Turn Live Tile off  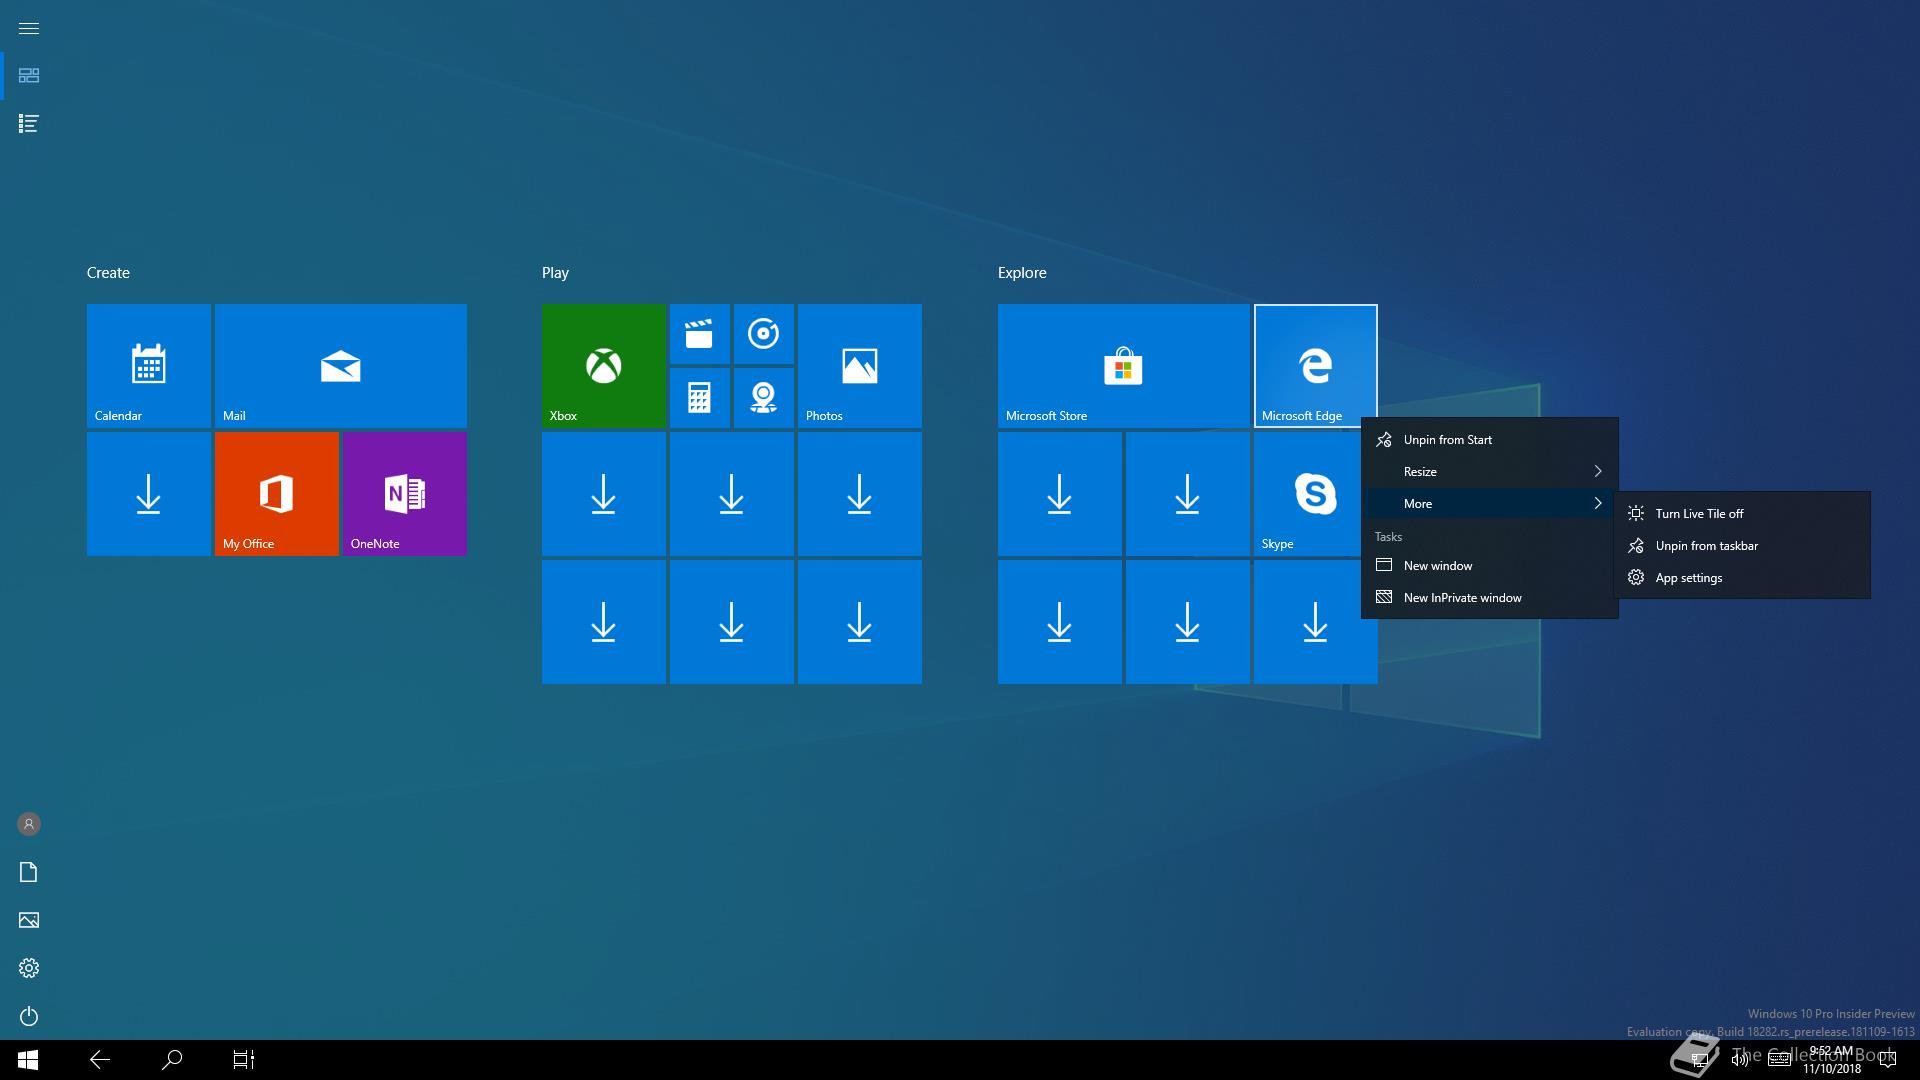coord(1742,514)
